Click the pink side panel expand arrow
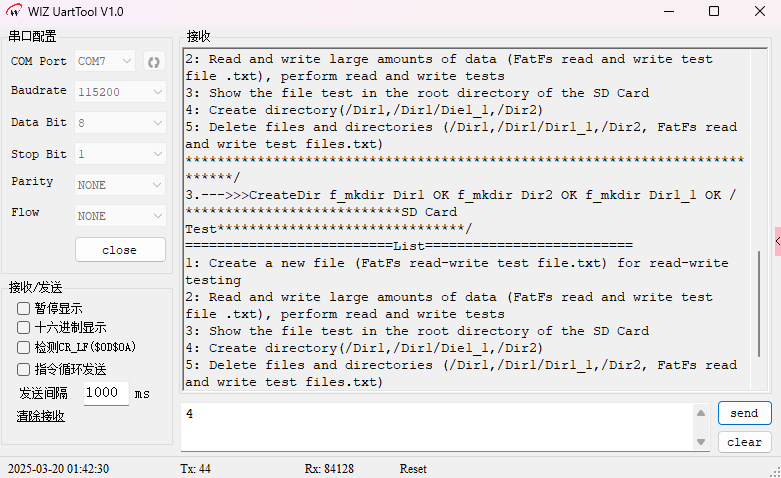 click(777, 240)
